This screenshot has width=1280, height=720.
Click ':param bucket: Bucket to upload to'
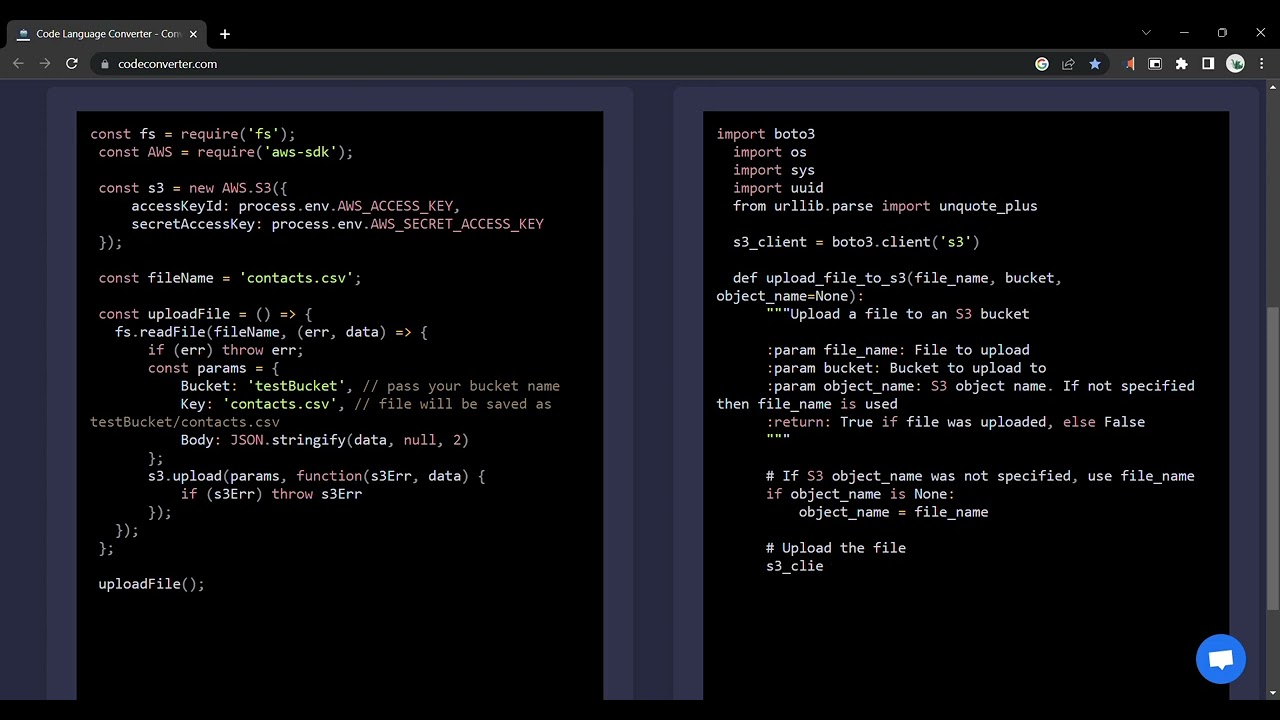pos(906,368)
